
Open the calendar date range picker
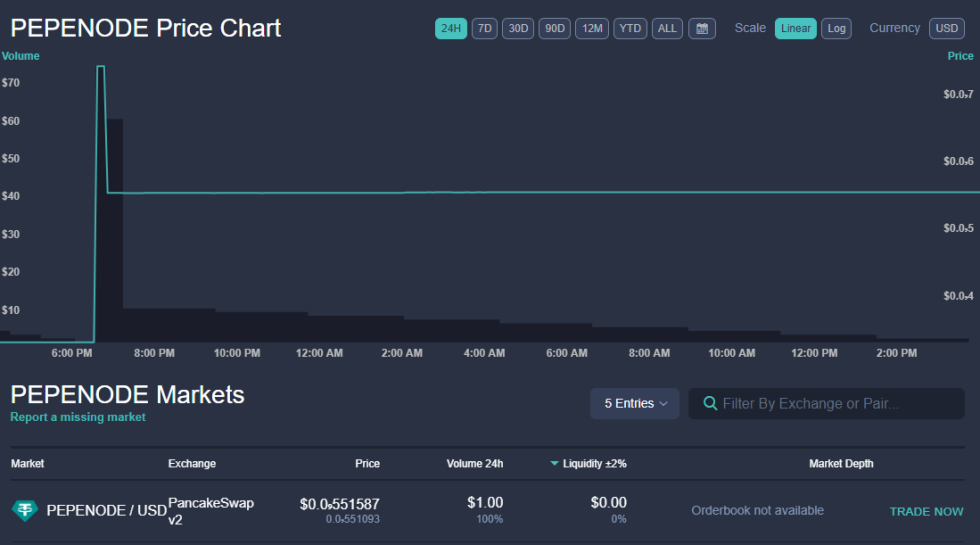(x=702, y=28)
